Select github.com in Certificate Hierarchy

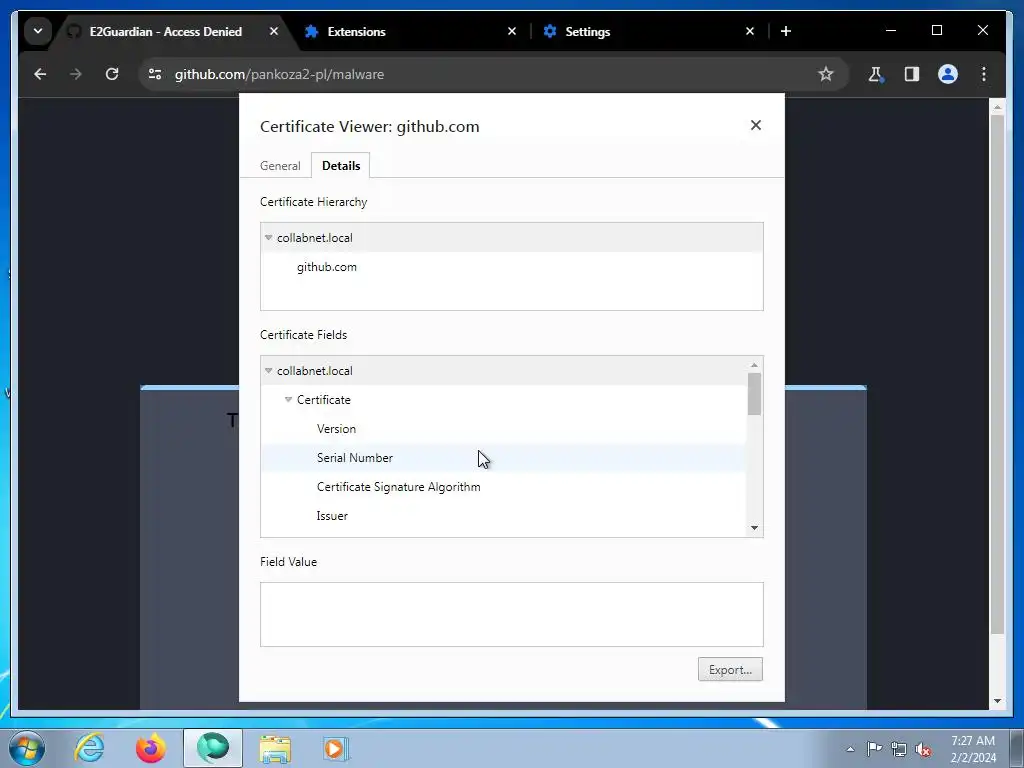[327, 267]
